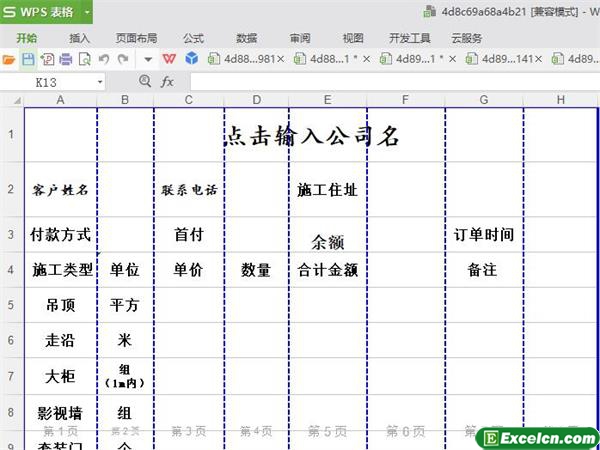Expand the WPS 表格 application menu arrow
Viewport: 600px width, 450px height.
tap(87, 13)
